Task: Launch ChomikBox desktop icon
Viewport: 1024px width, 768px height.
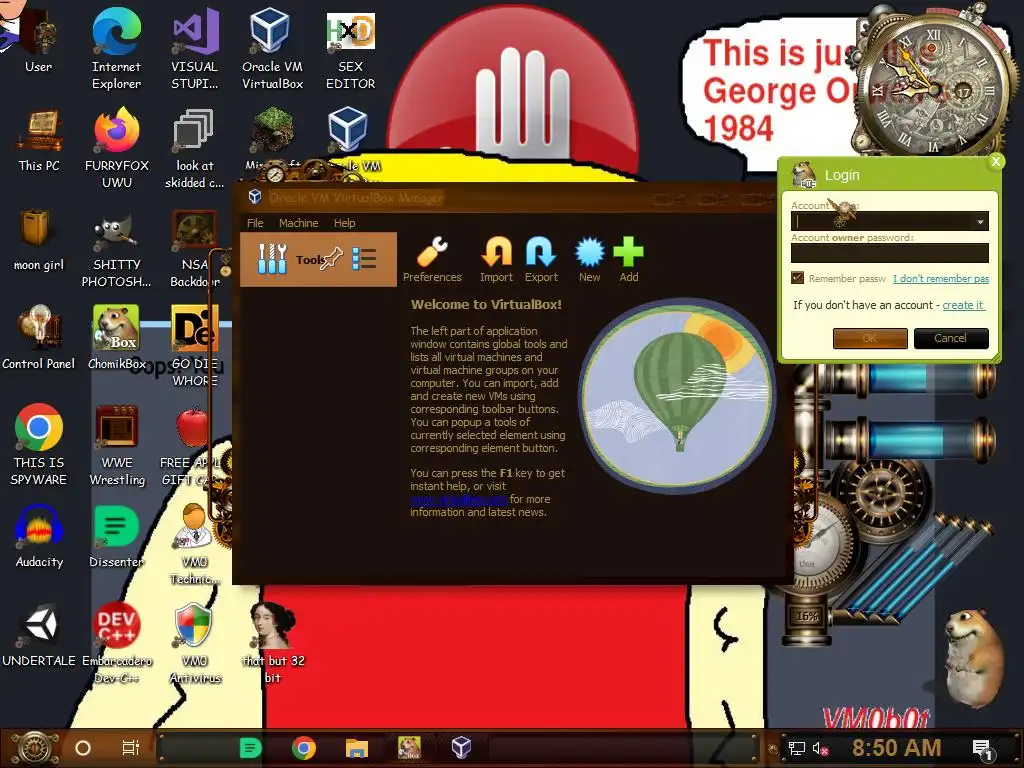Action: pyautogui.click(x=117, y=338)
